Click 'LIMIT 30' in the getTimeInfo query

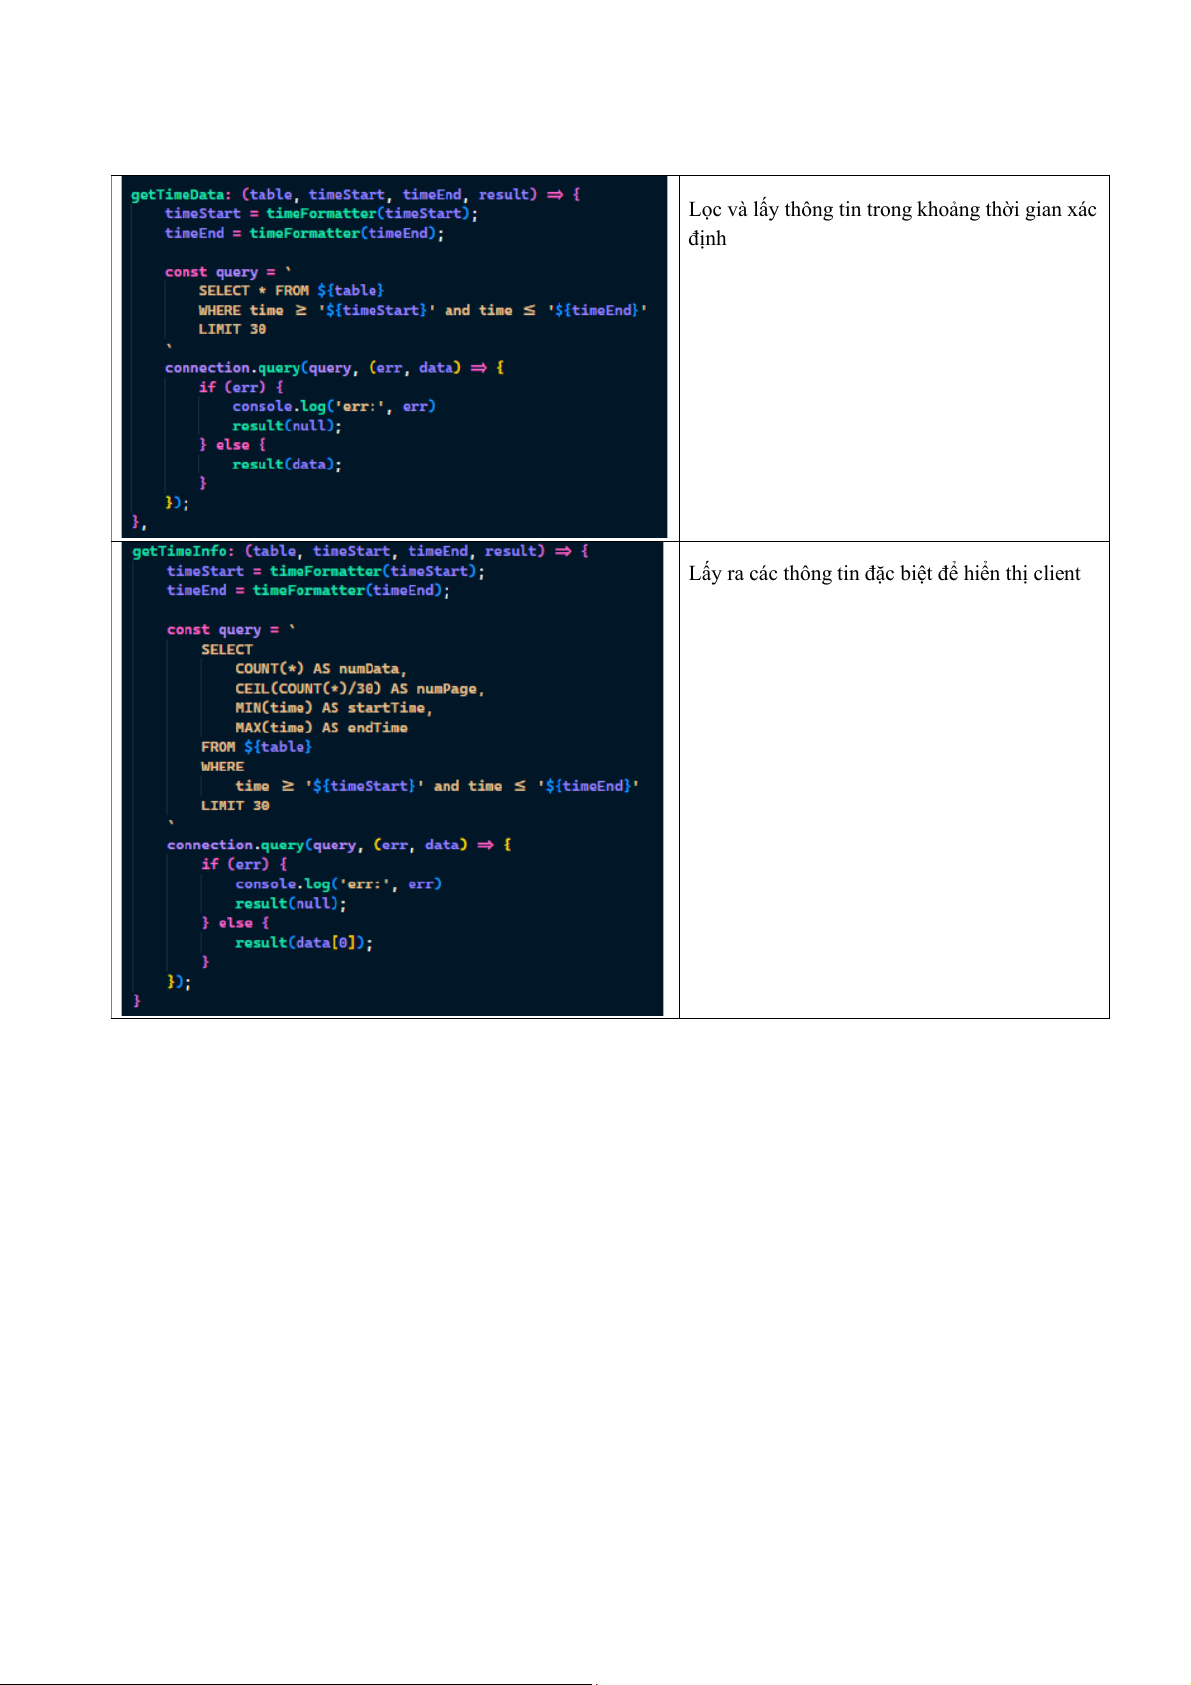pyautogui.click(x=235, y=806)
